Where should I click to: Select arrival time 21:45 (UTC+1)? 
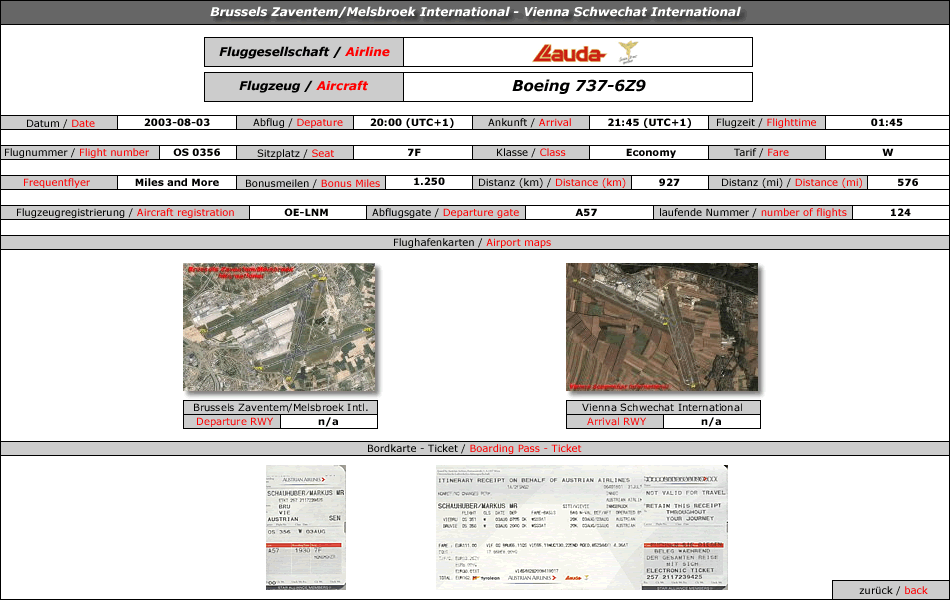pyautogui.click(x=649, y=122)
